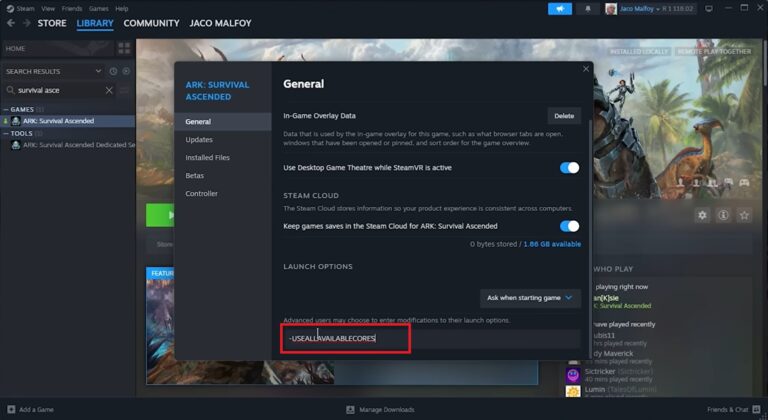Open the Friends menu in menu bar
Screen dimensions: 768x420
[x=69, y=8]
